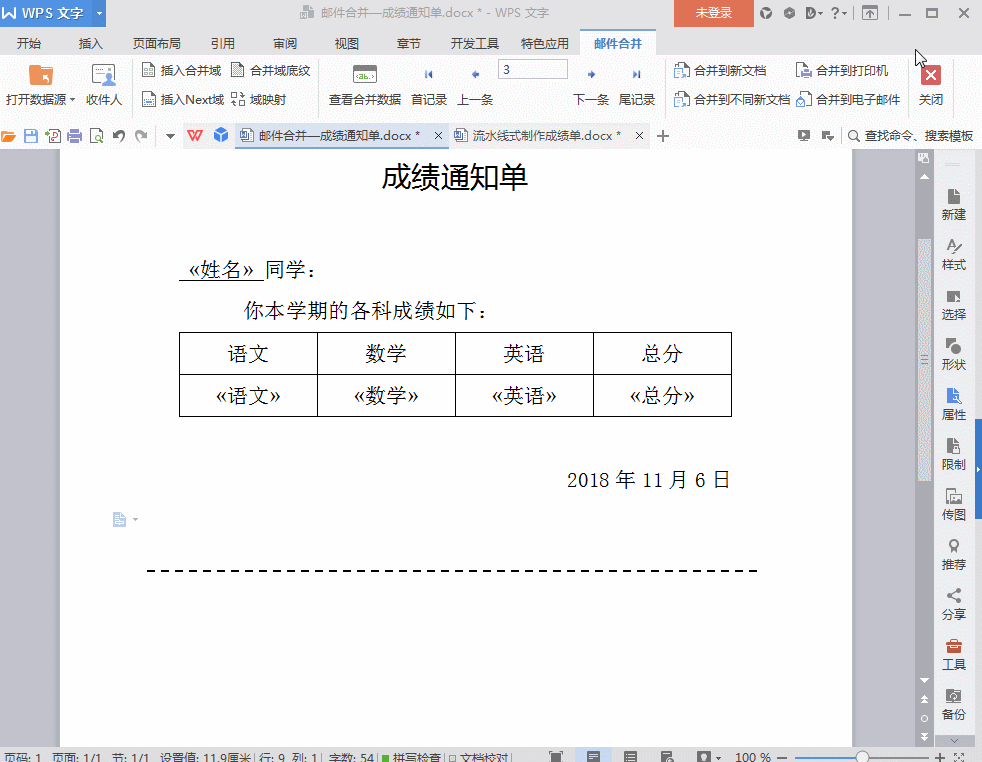Open 限制 editing panel in sidebar
982x762 pixels.
pos(954,455)
